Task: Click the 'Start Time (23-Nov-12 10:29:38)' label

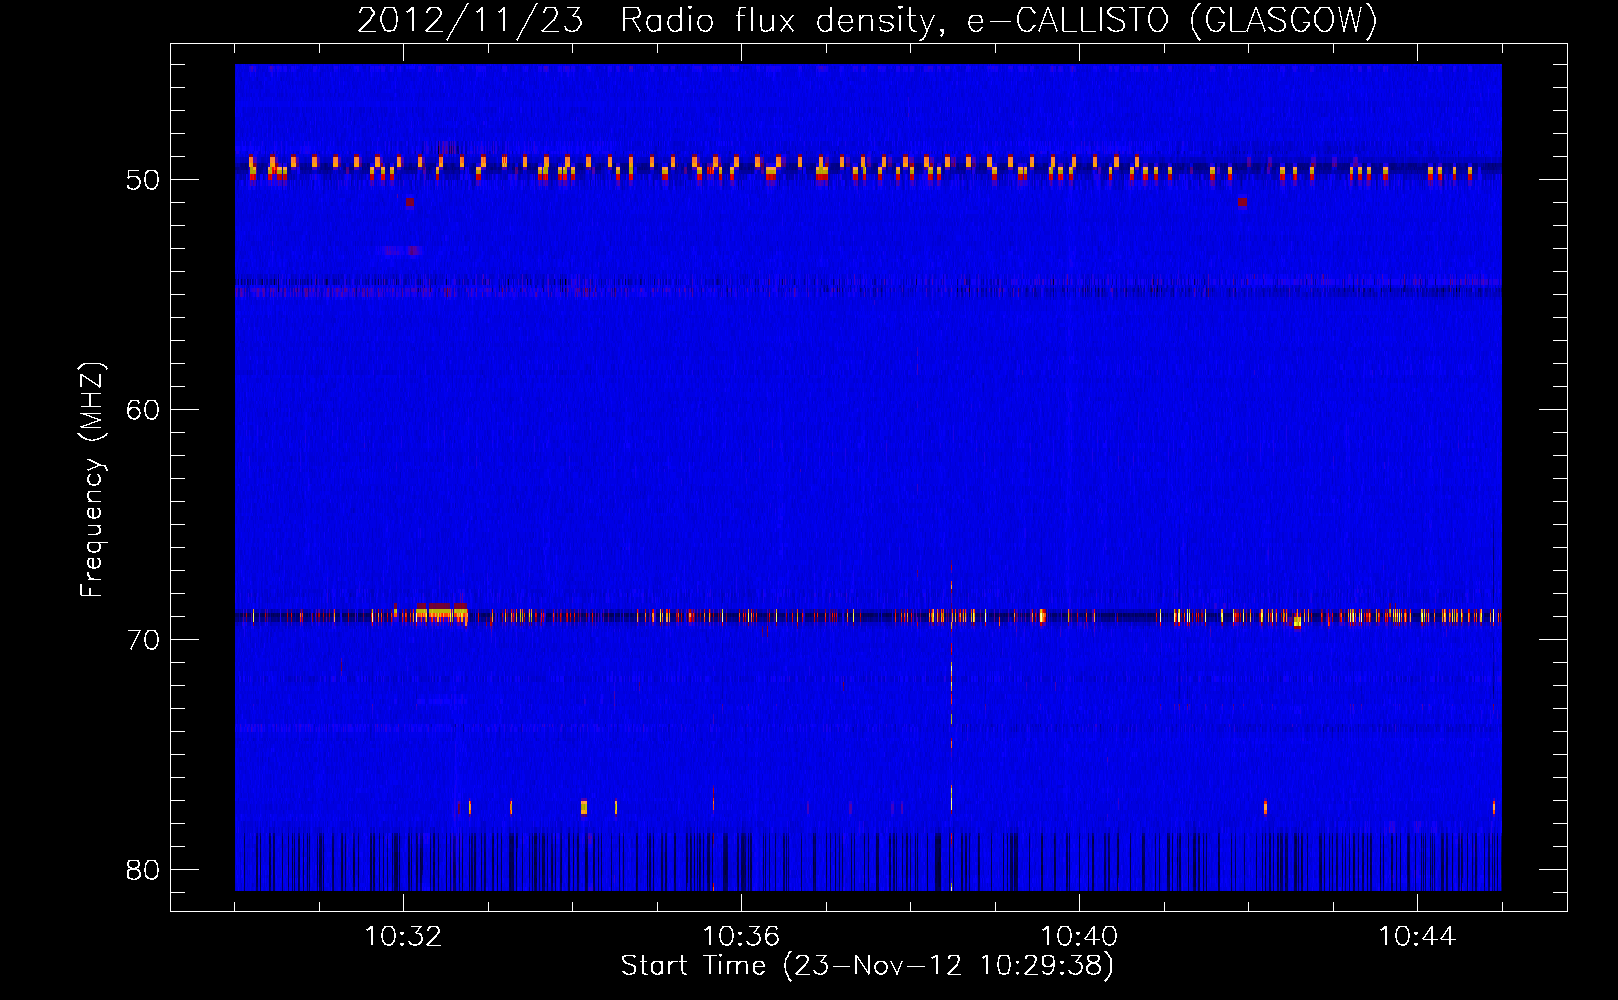Action: coord(867,966)
